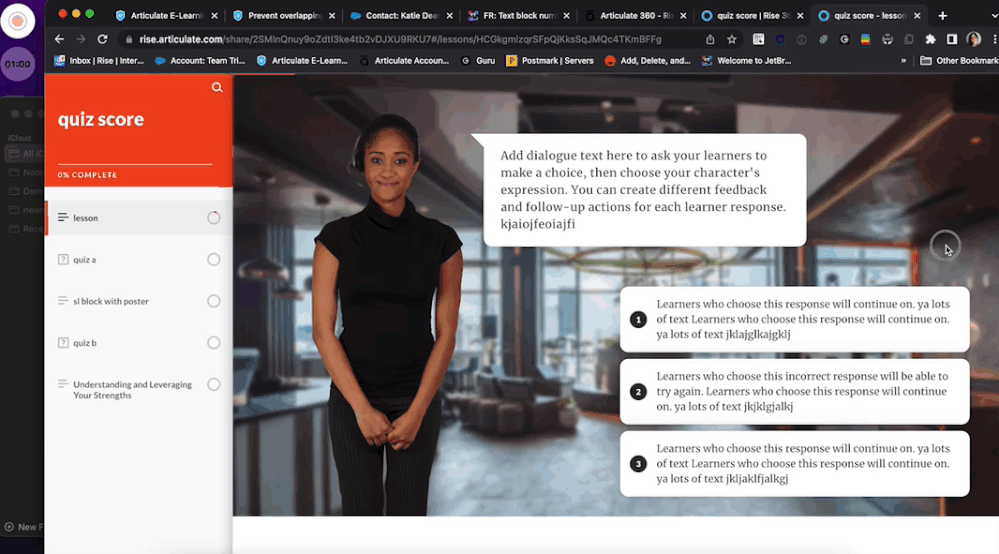Click completion circle beside sl block with poster
999x554 pixels.
pos(213,301)
